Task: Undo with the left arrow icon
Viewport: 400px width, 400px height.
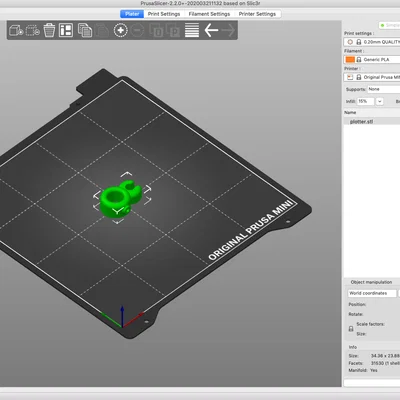Action: point(211,30)
